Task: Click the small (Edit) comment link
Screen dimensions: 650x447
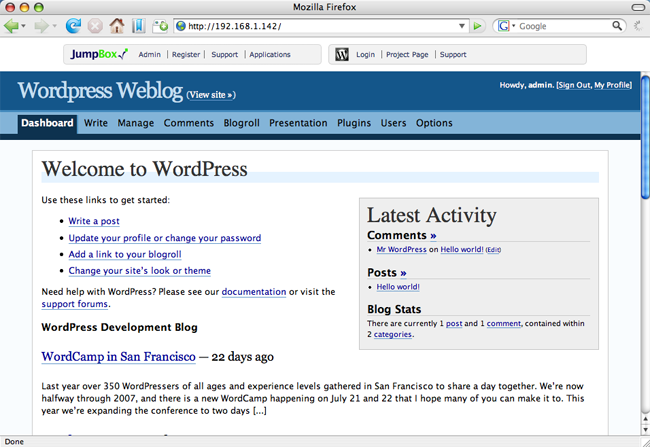Action: [493, 250]
